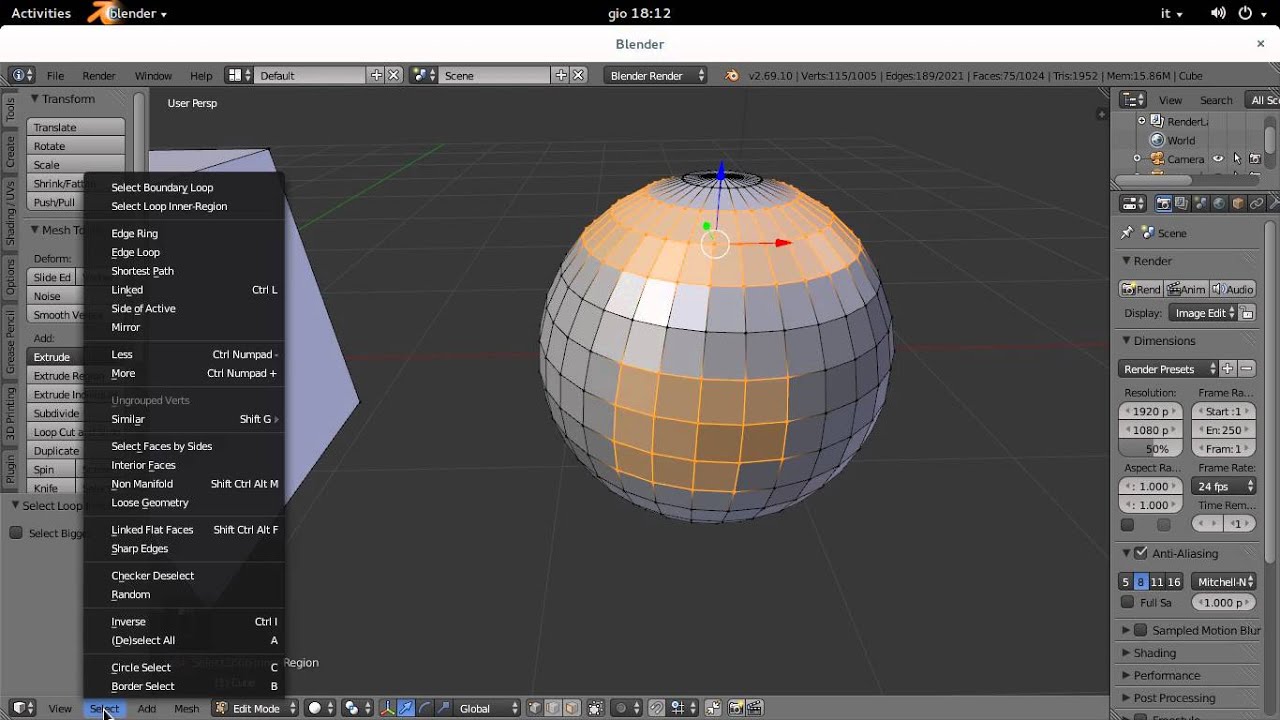Image resolution: width=1280 pixels, height=720 pixels.
Task: Click the Rotate tool button
Action: pos(76,146)
